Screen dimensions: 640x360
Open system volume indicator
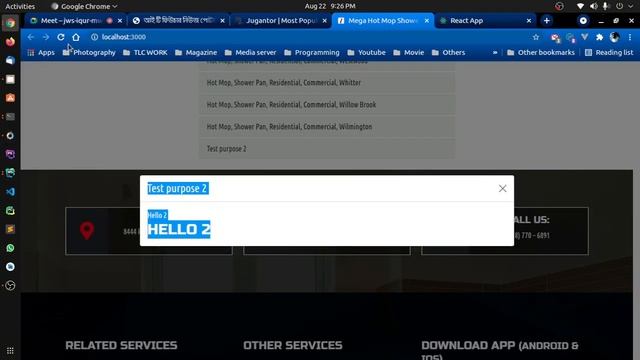593,6
